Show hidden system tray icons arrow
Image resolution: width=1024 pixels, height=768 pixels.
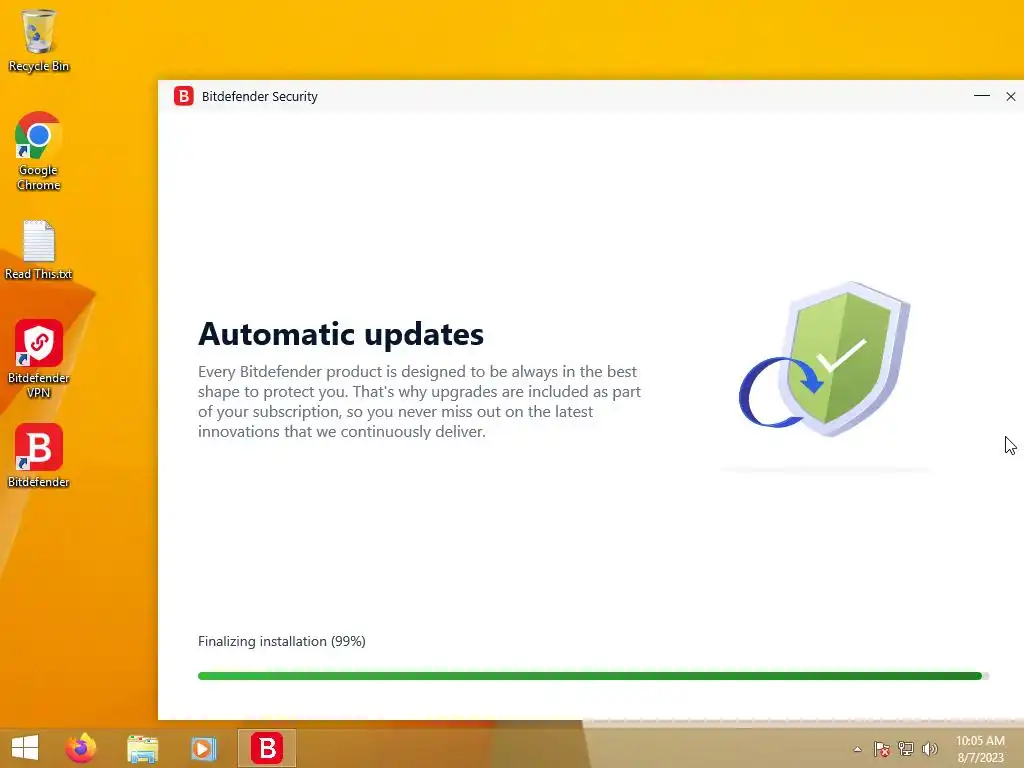[x=857, y=749]
